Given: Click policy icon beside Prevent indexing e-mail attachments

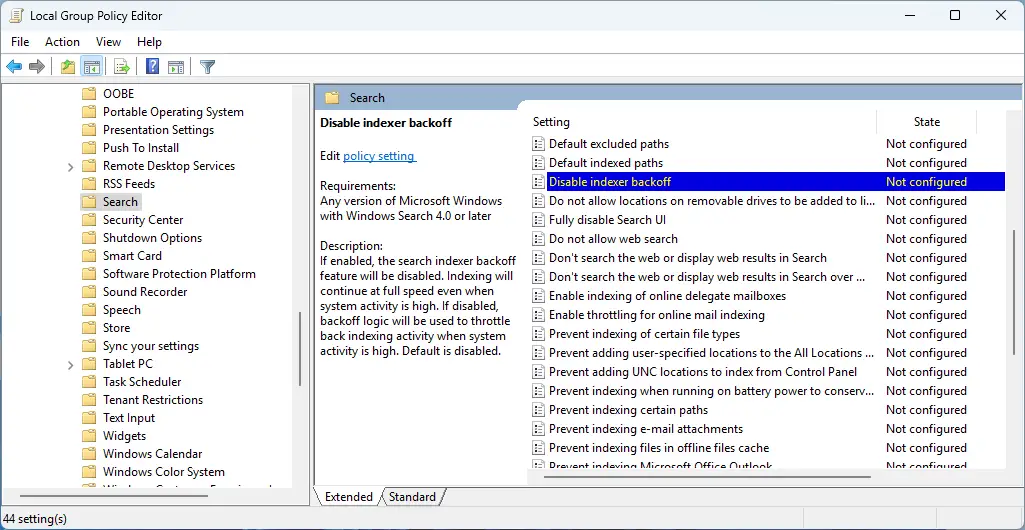Looking at the screenshot, I should pos(539,429).
